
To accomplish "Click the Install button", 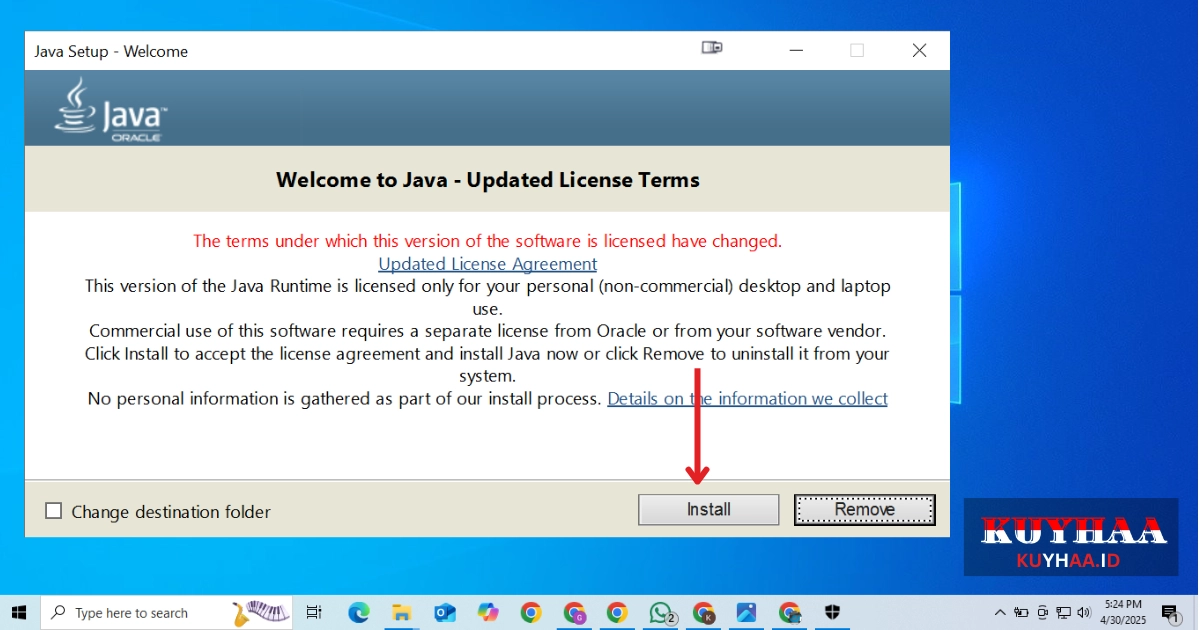I will [x=708, y=509].
